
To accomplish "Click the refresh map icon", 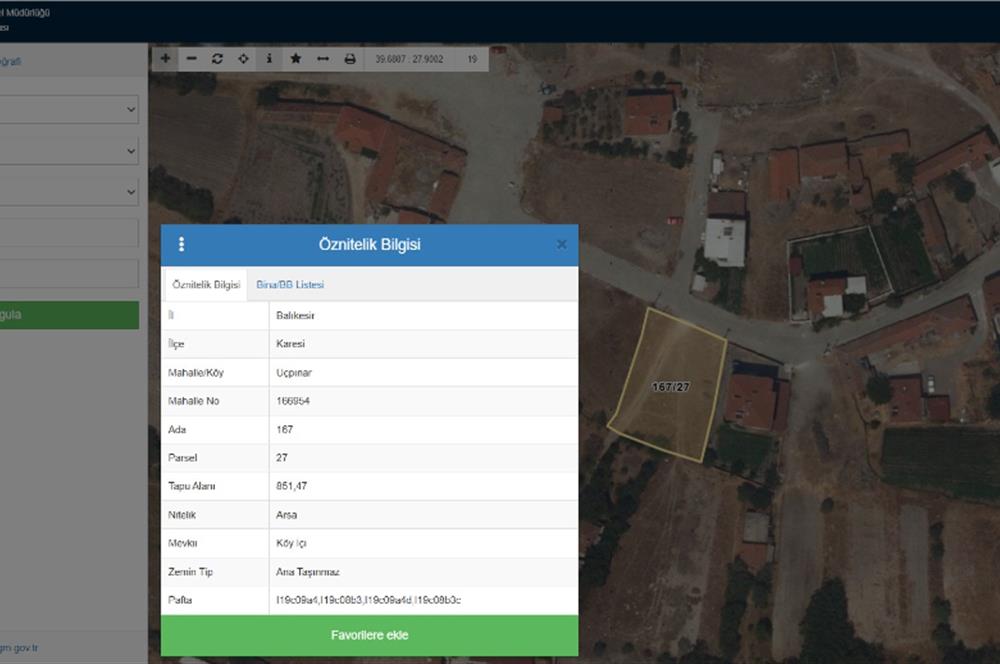I will pos(218,59).
